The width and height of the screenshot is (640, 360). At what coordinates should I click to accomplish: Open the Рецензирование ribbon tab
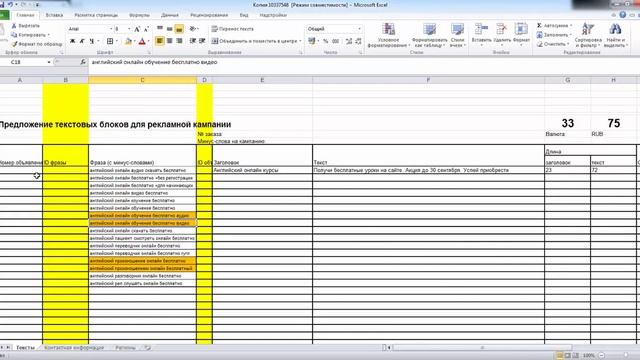[209, 15]
